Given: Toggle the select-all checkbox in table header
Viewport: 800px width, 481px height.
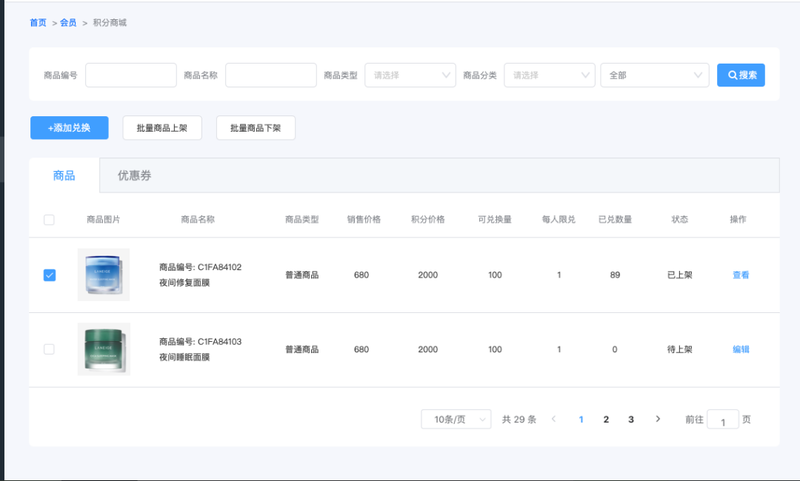Looking at the screenshot, I should click(49, 220).
